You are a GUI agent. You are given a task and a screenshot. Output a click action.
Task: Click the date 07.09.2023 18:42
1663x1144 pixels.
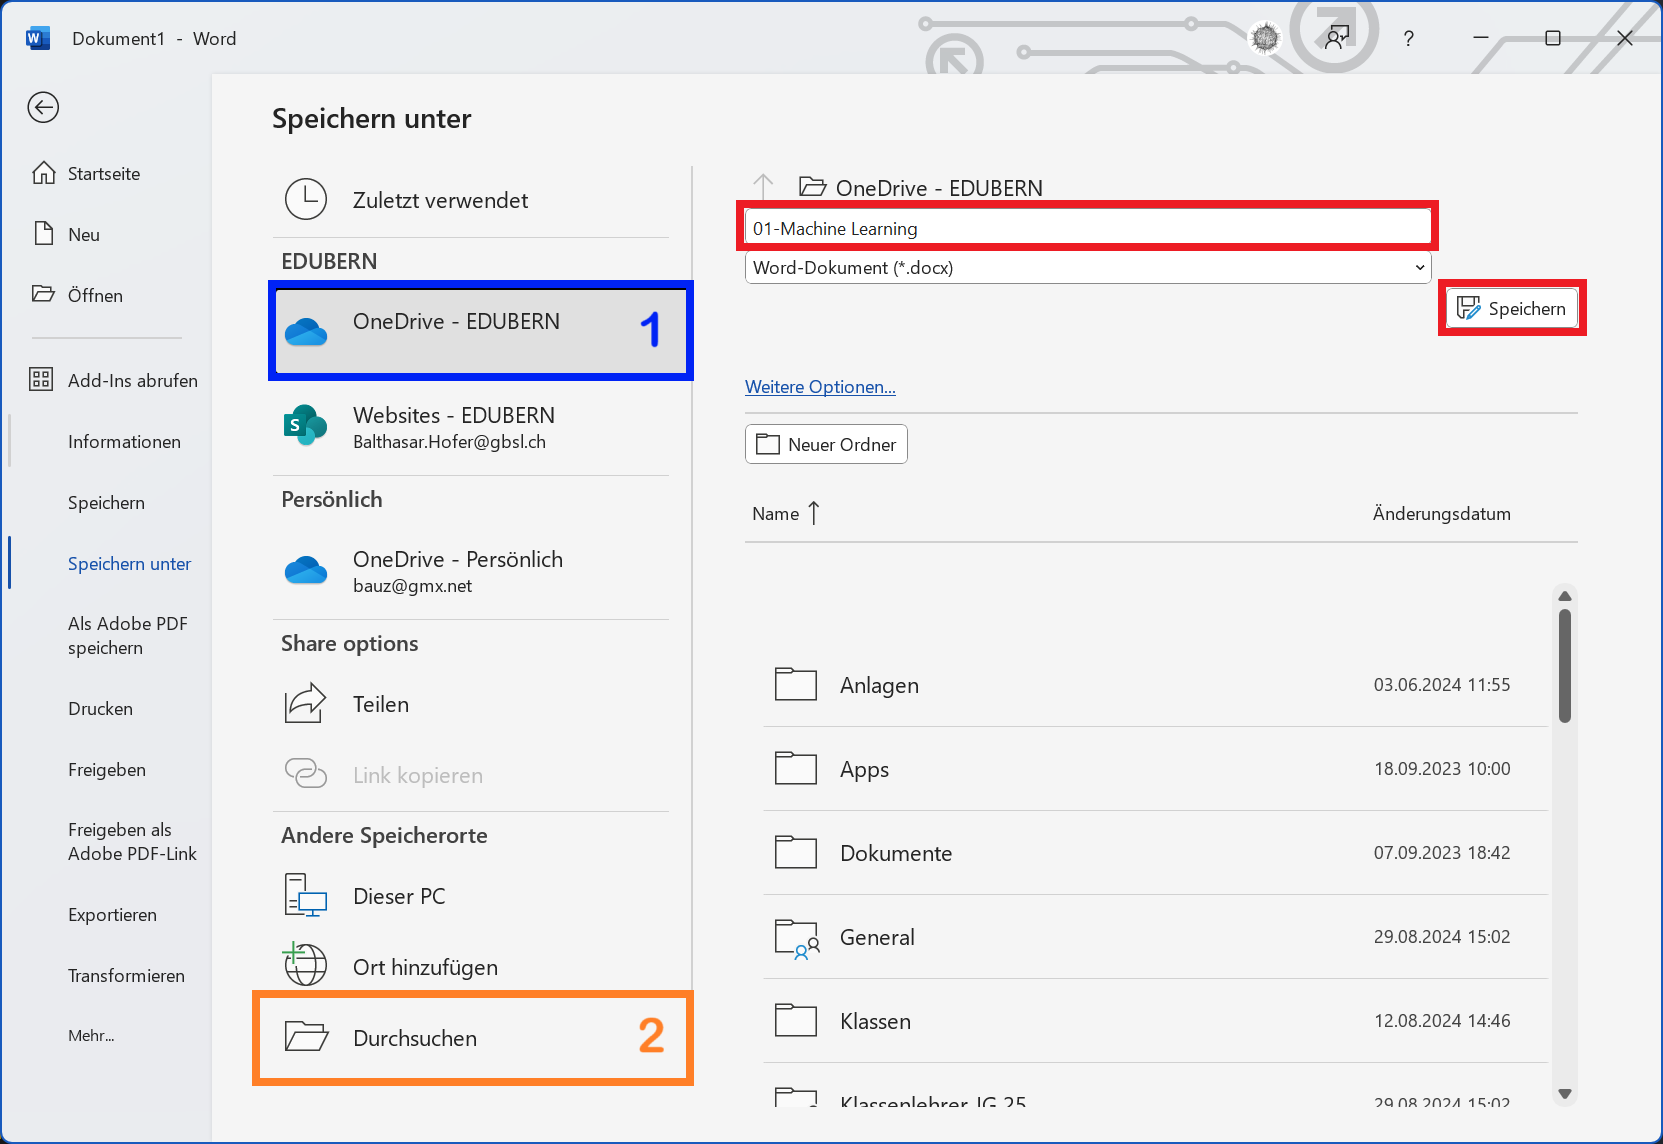click(x=1441, y=852)
